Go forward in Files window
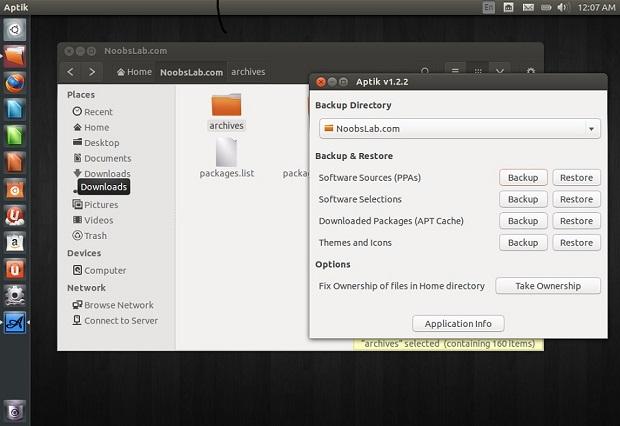This screenshot has height=426, width=620. click(92, 72)
